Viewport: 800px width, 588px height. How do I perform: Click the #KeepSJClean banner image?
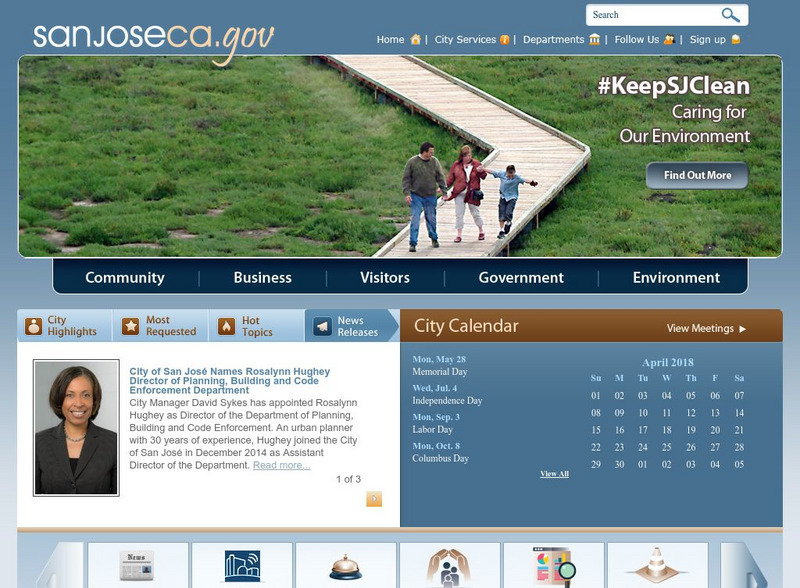(400, 156)
